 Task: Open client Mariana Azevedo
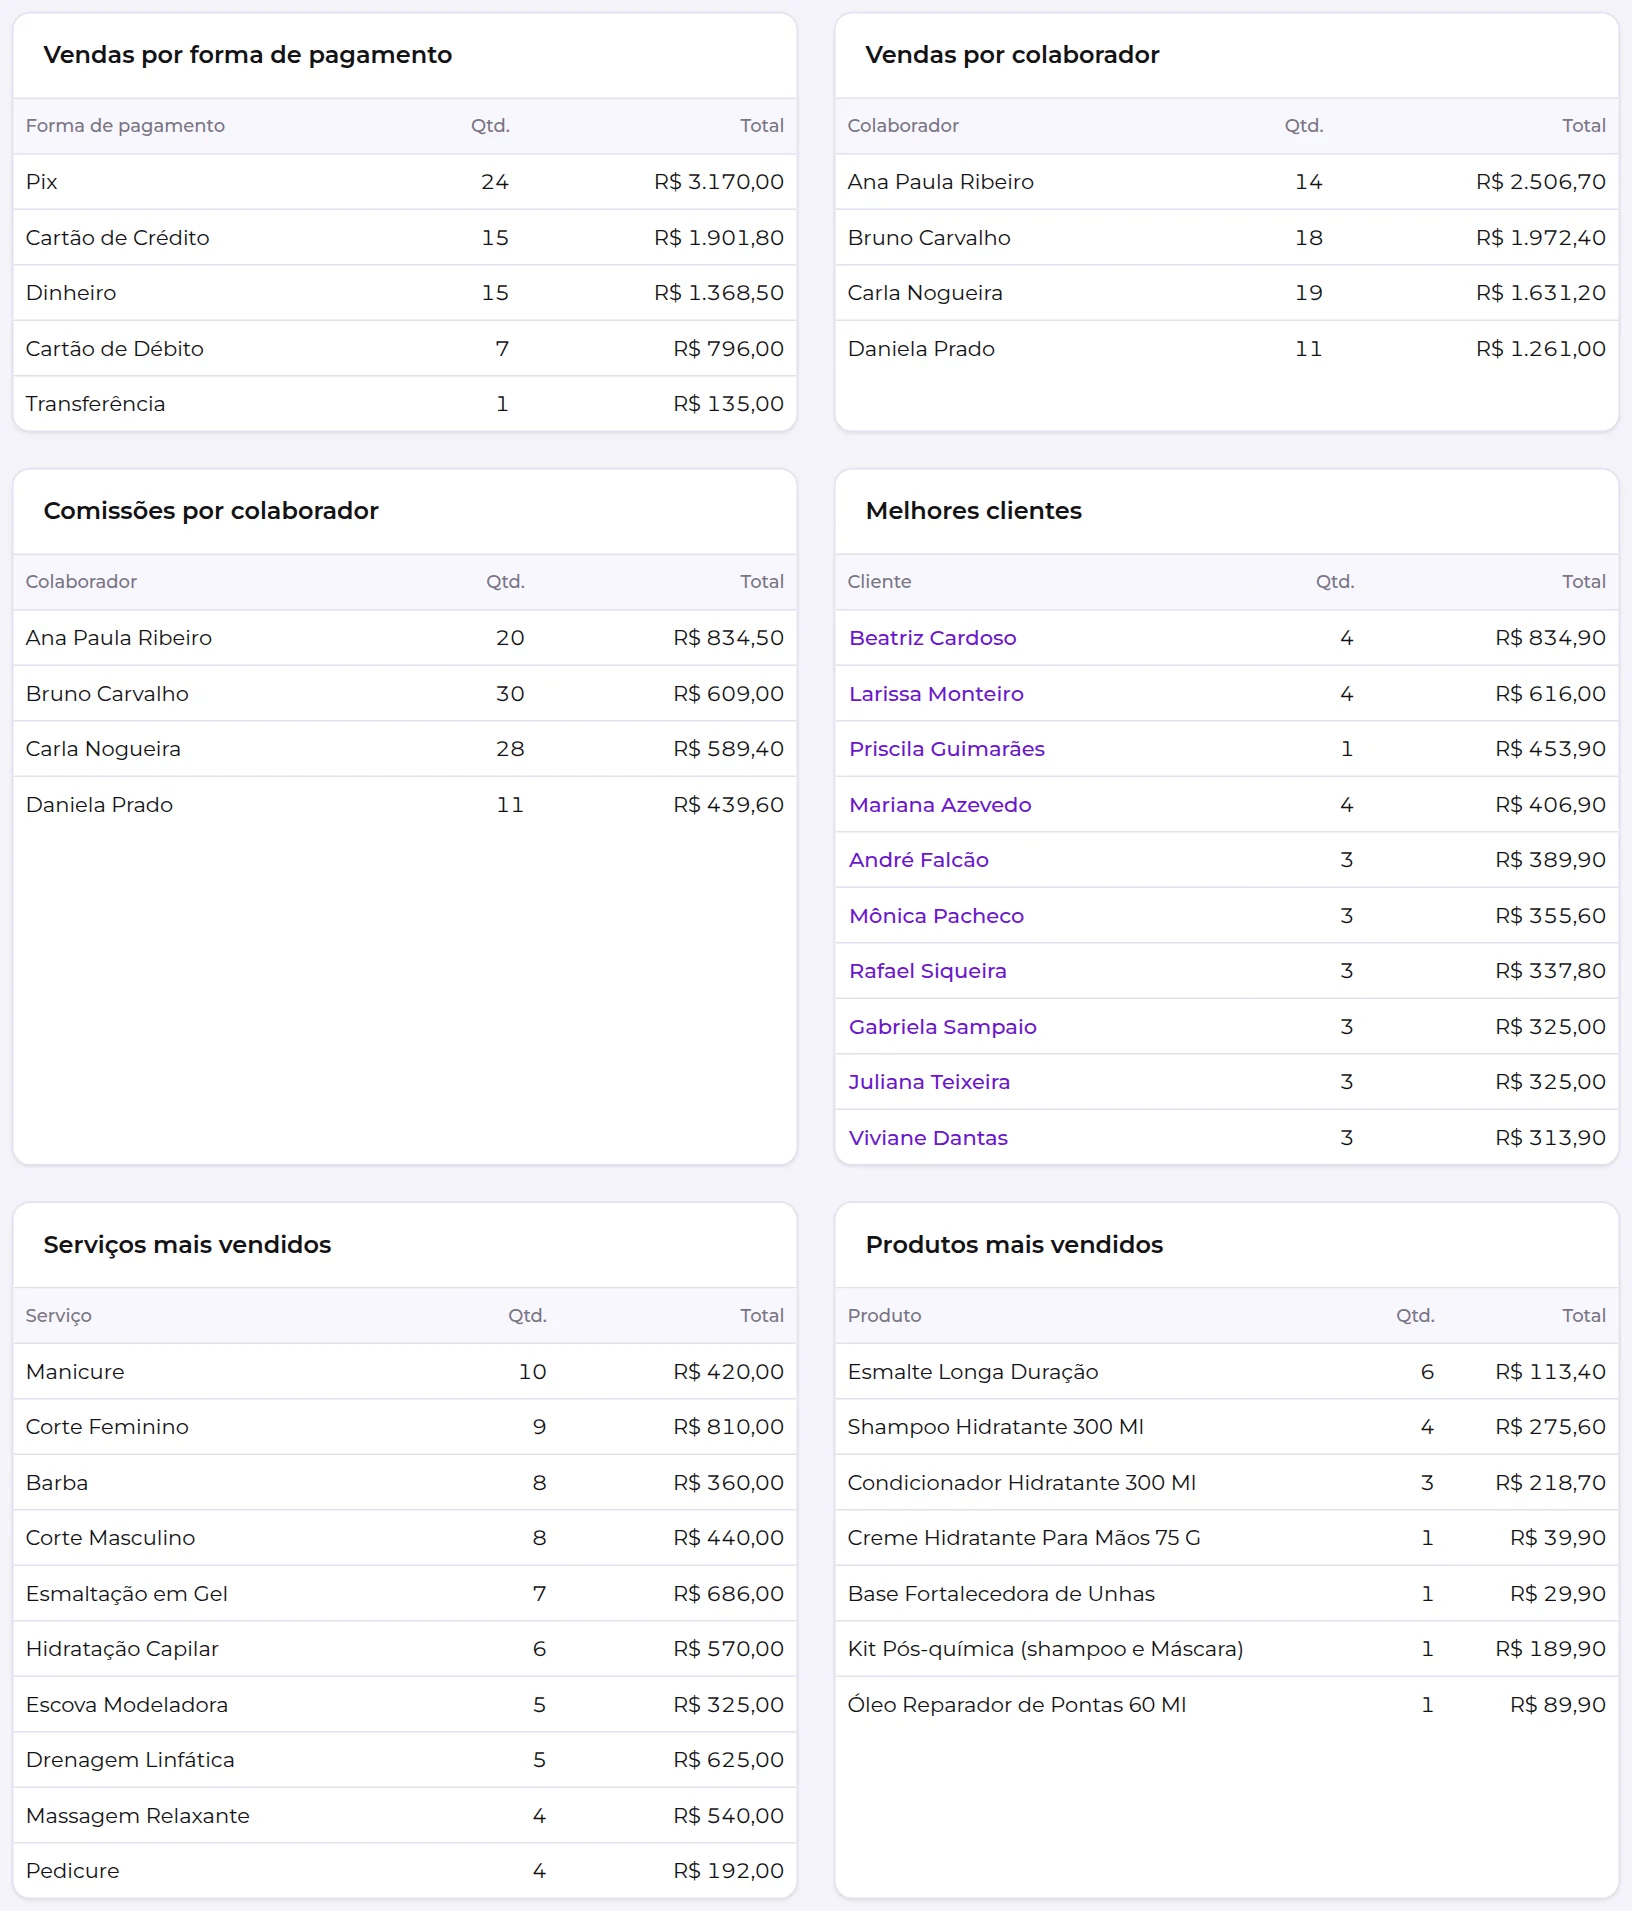click(x=940, y=805)
